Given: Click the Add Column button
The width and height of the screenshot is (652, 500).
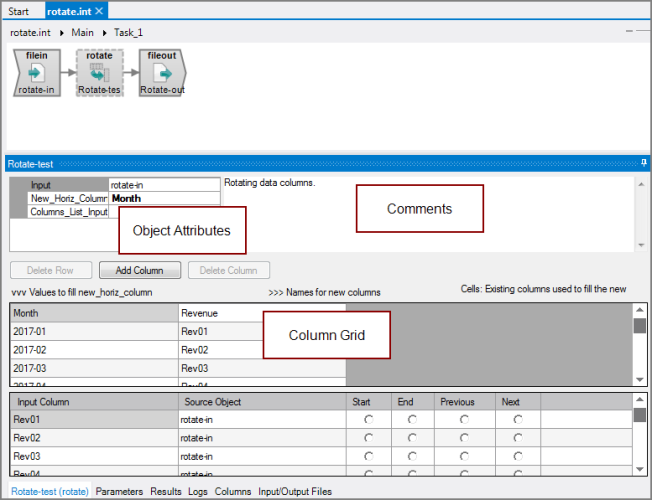Looking at the screenshot, I should point(140,270).
